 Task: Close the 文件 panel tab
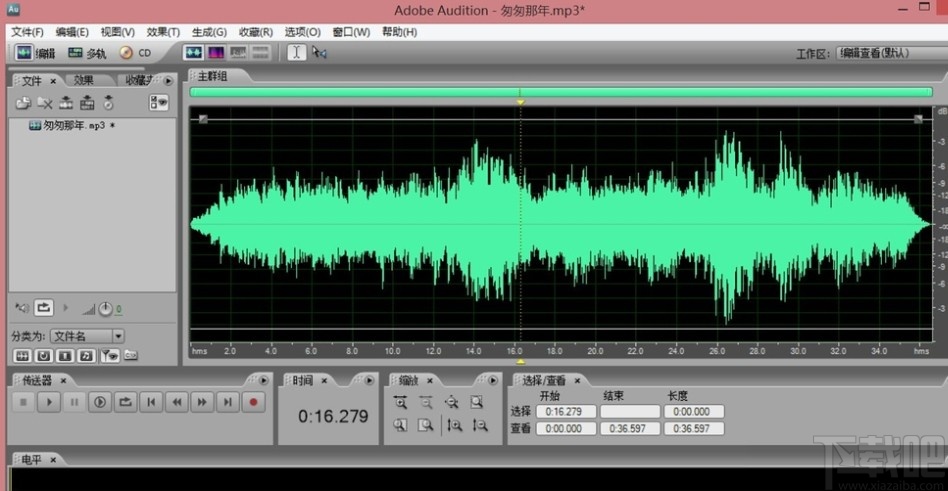[x=53, y=80]
